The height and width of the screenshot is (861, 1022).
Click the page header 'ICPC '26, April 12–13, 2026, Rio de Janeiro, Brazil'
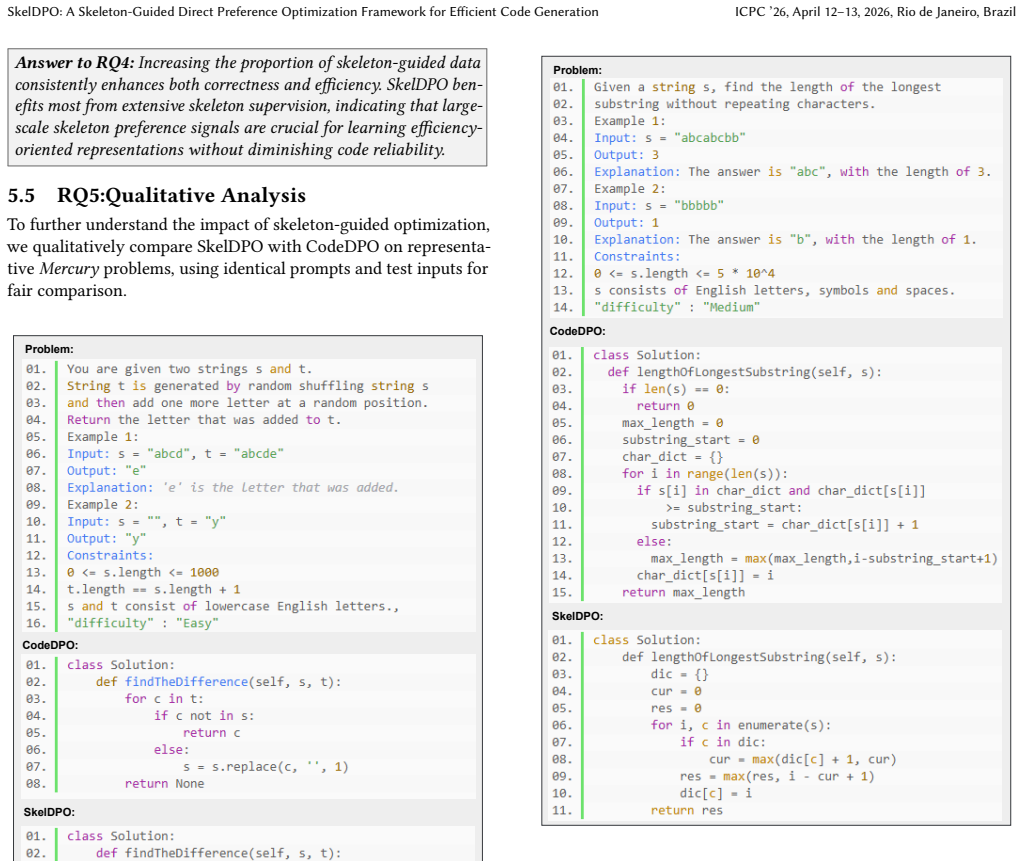[x=875, y=12]
